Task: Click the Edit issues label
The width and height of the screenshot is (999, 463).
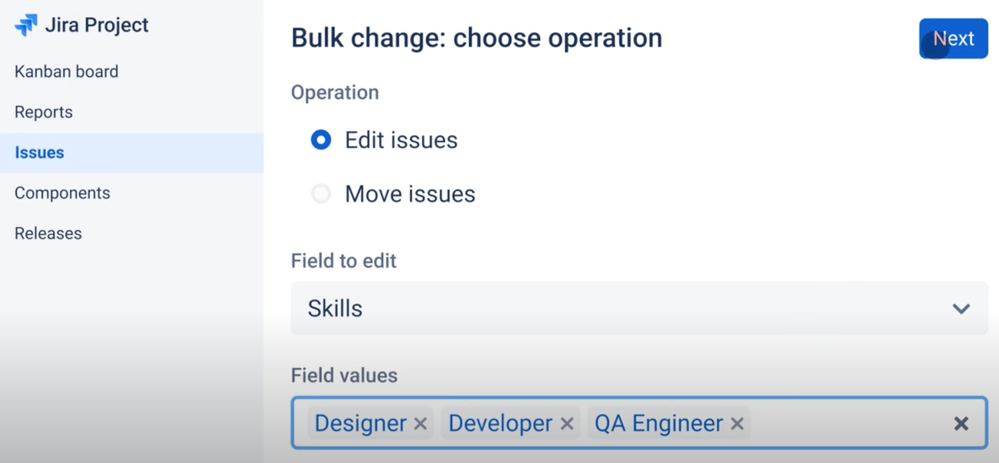Action: tap(401, 140)
